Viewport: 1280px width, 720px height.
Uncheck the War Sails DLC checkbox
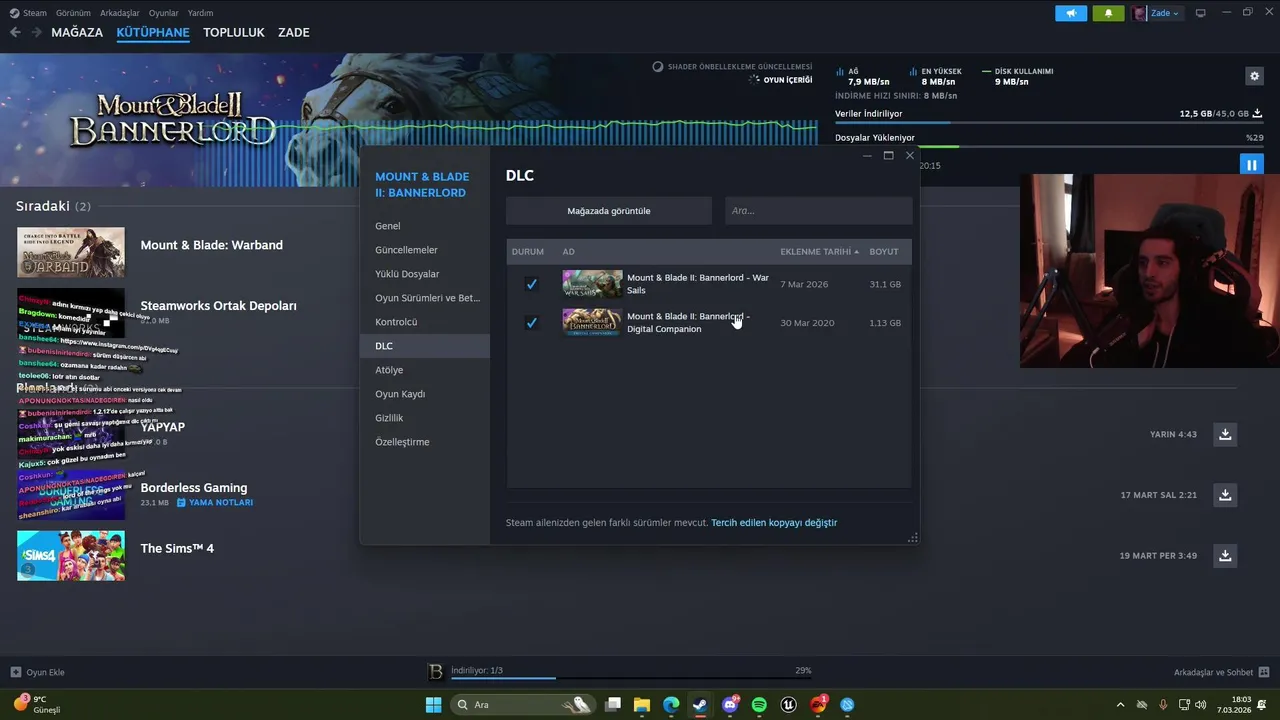[531, 284]
